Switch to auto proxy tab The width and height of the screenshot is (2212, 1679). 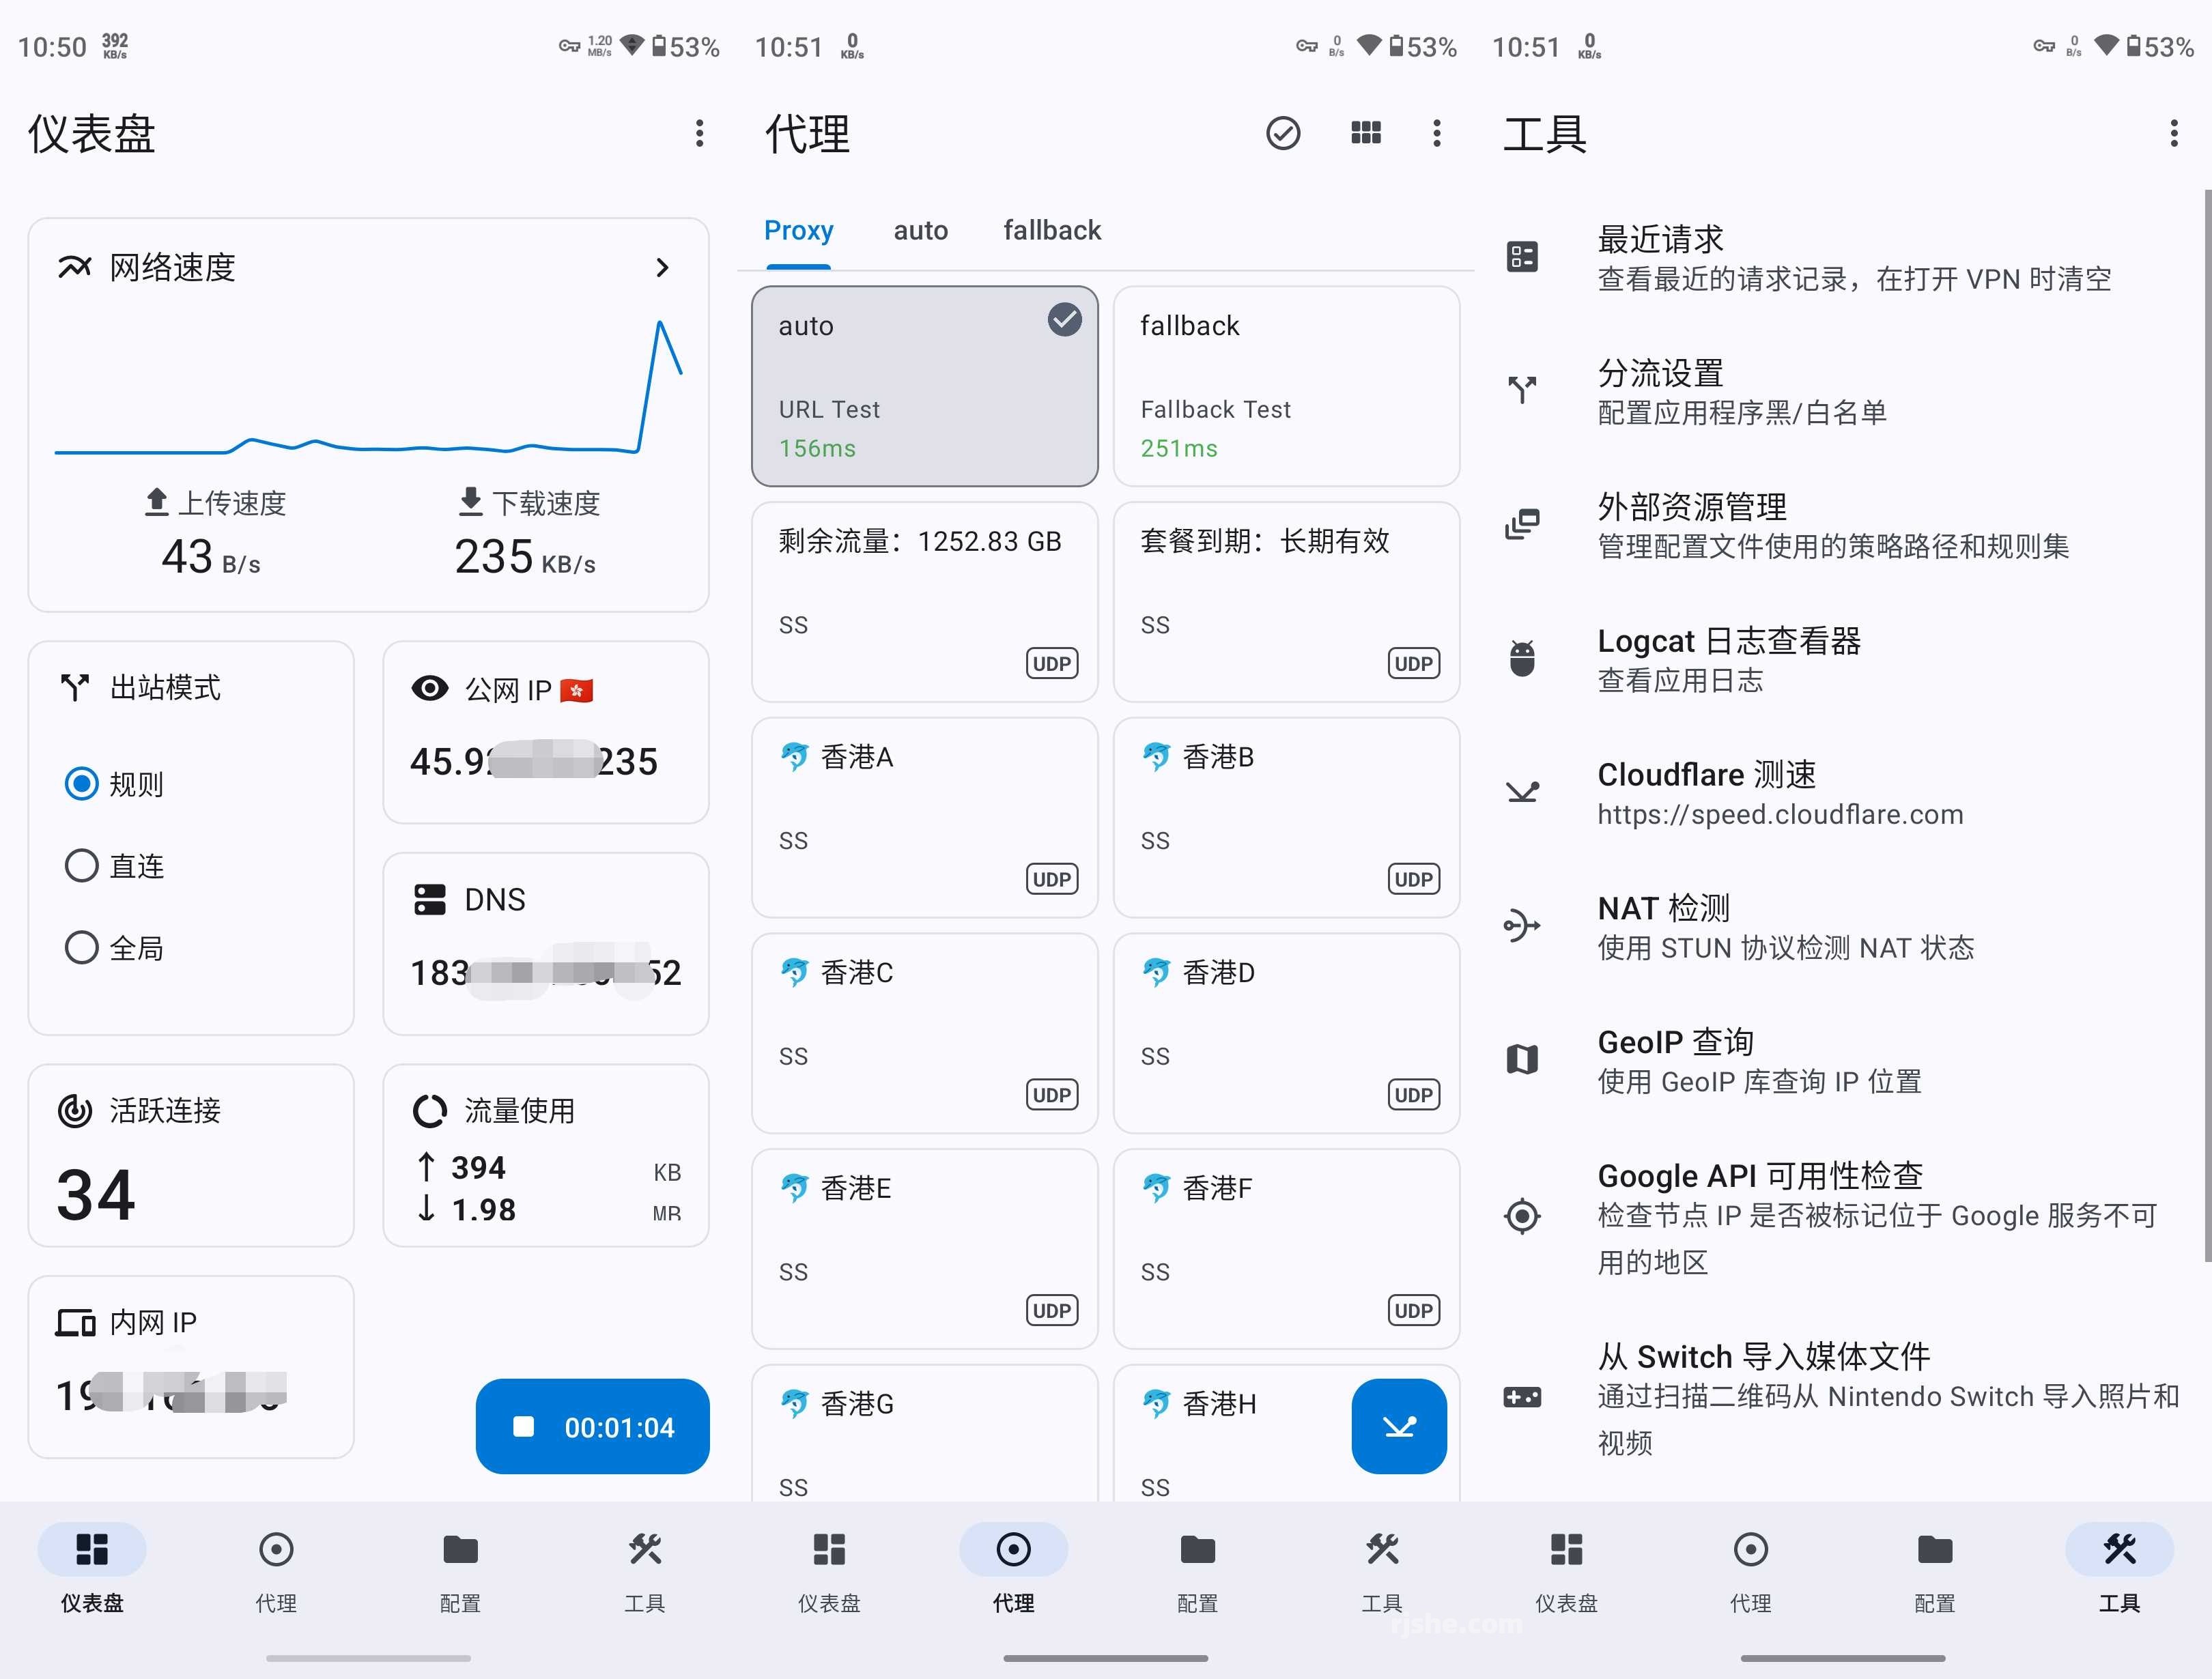click(921, 229)
